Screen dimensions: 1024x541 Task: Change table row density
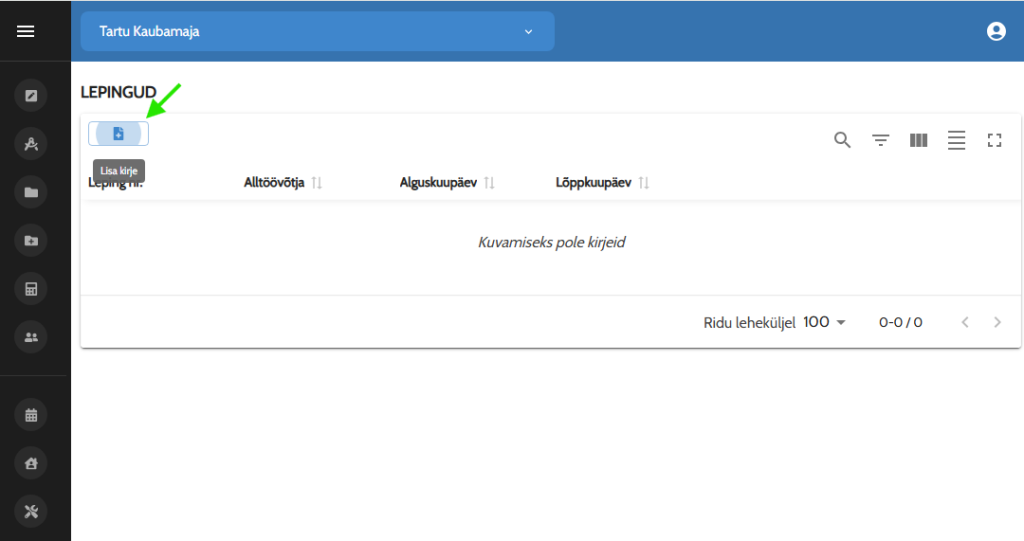956,140
